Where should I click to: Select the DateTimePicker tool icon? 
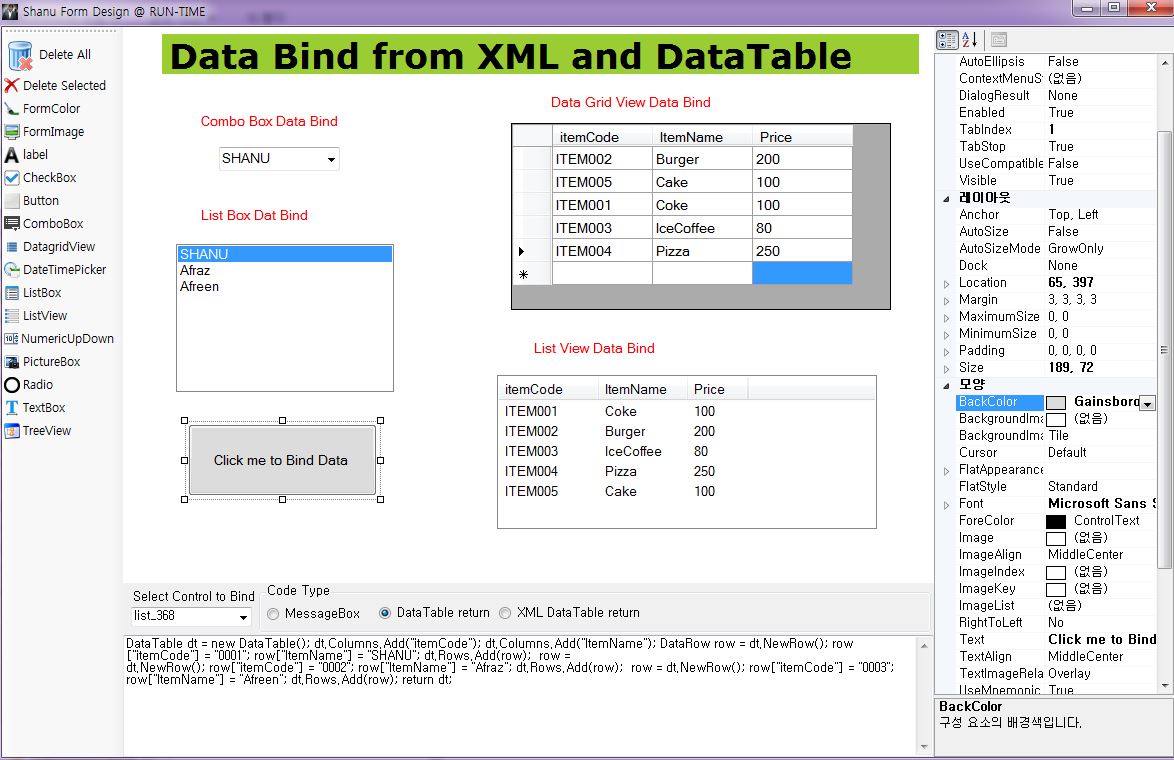[11, 270]
